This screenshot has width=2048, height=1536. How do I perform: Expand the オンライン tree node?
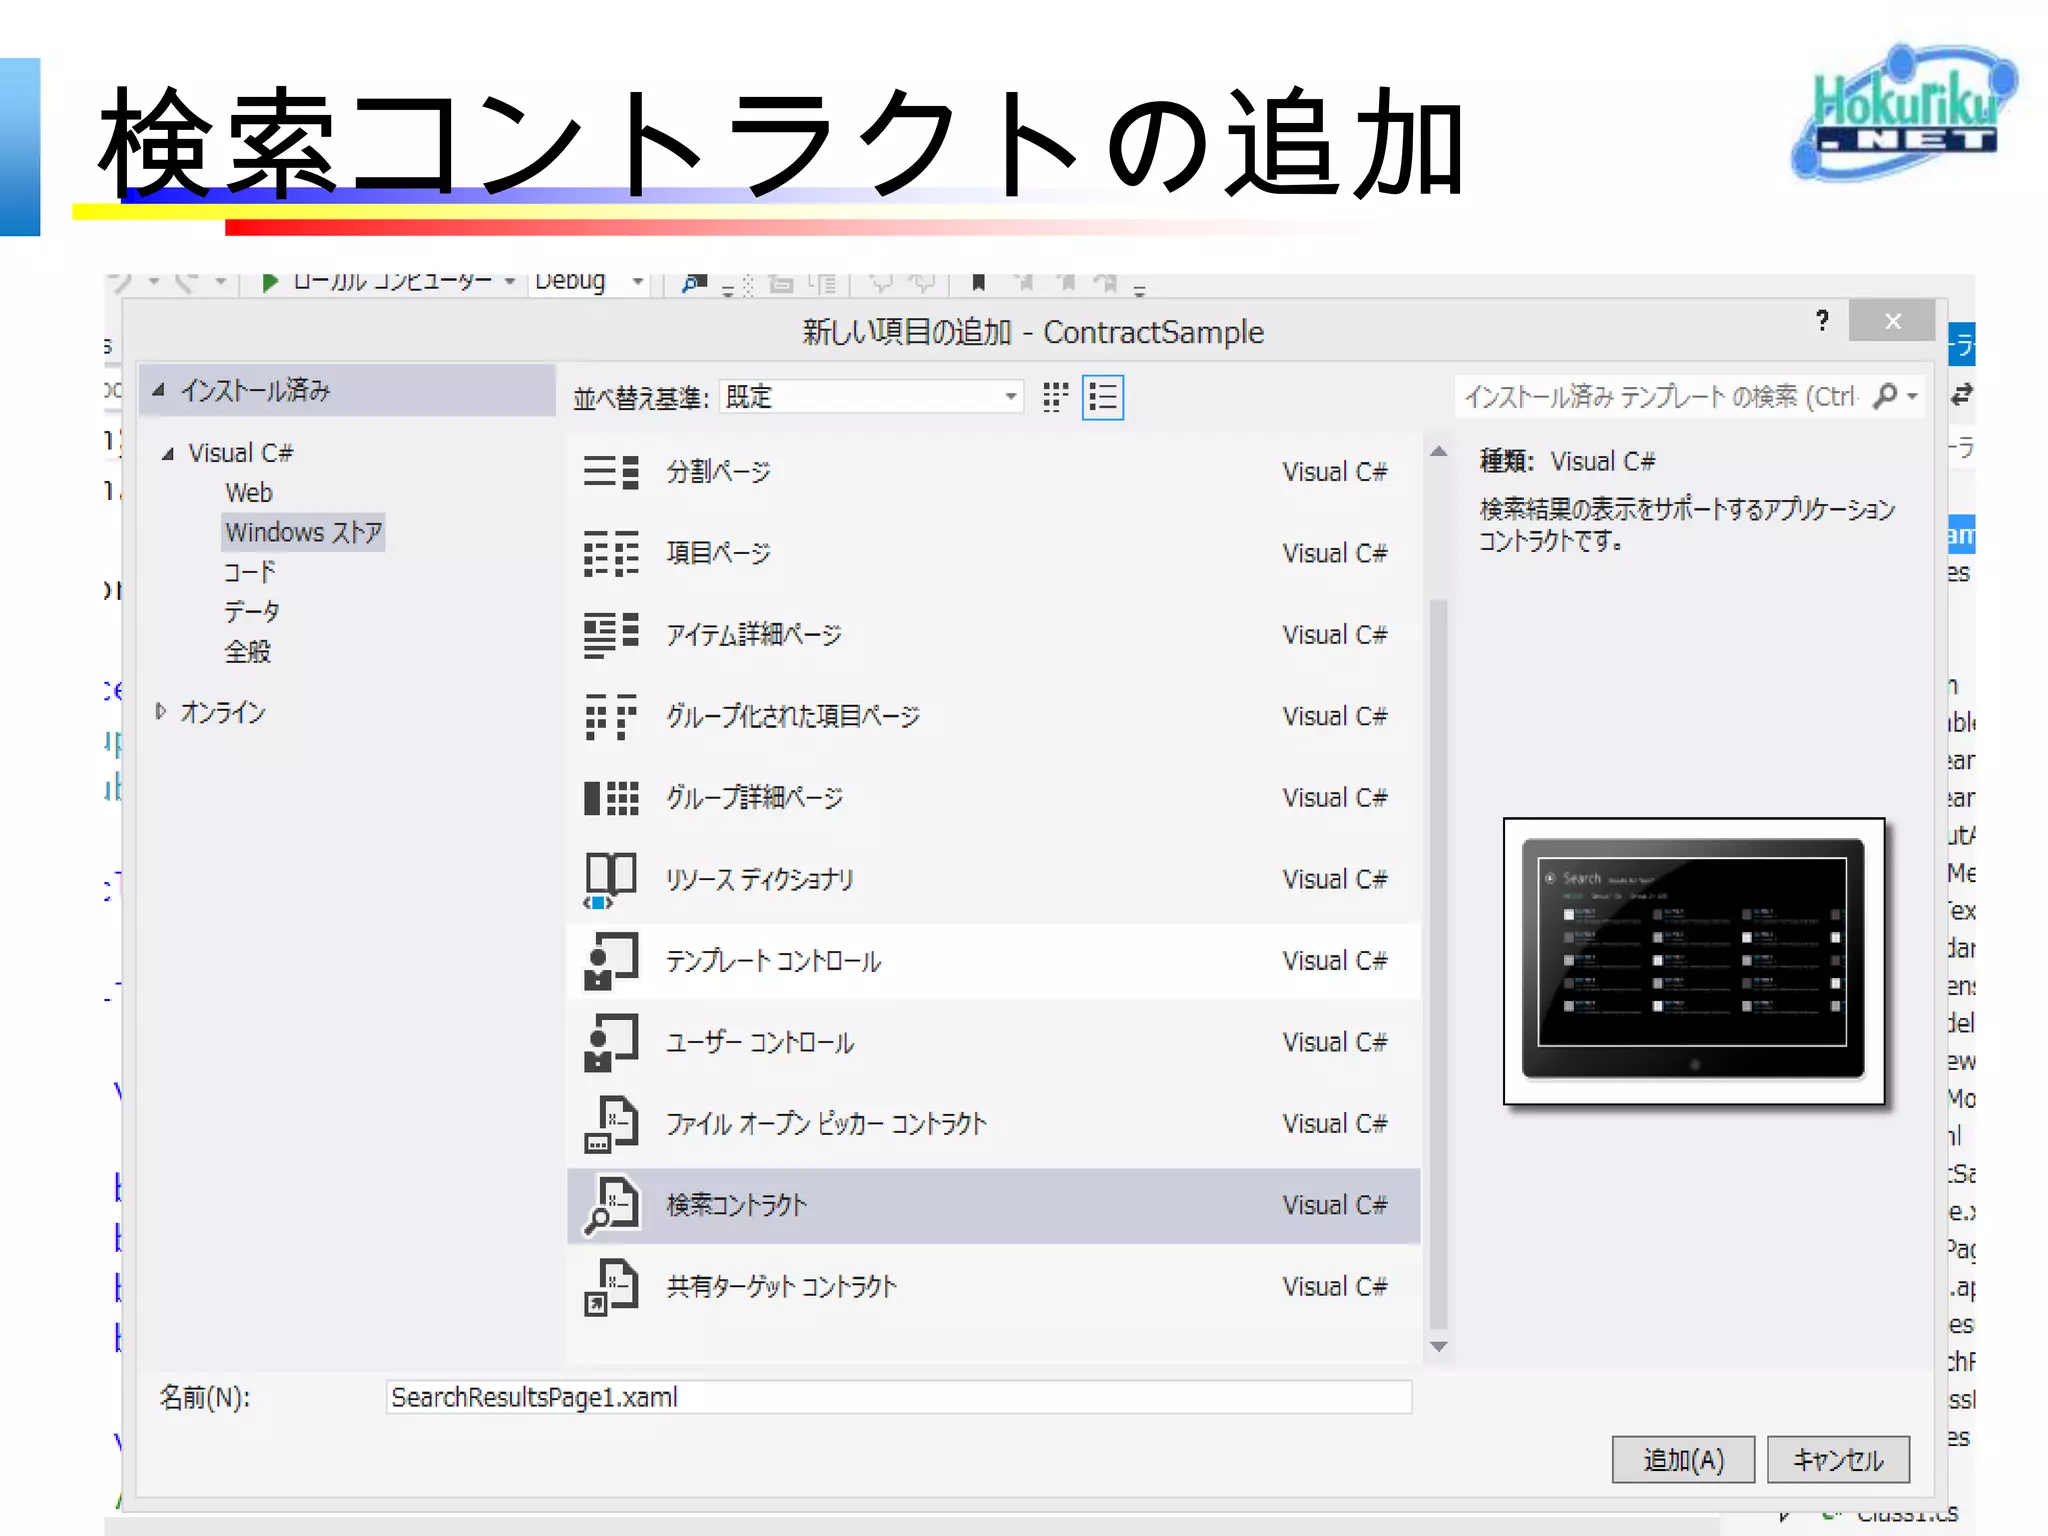pos(161,712)
